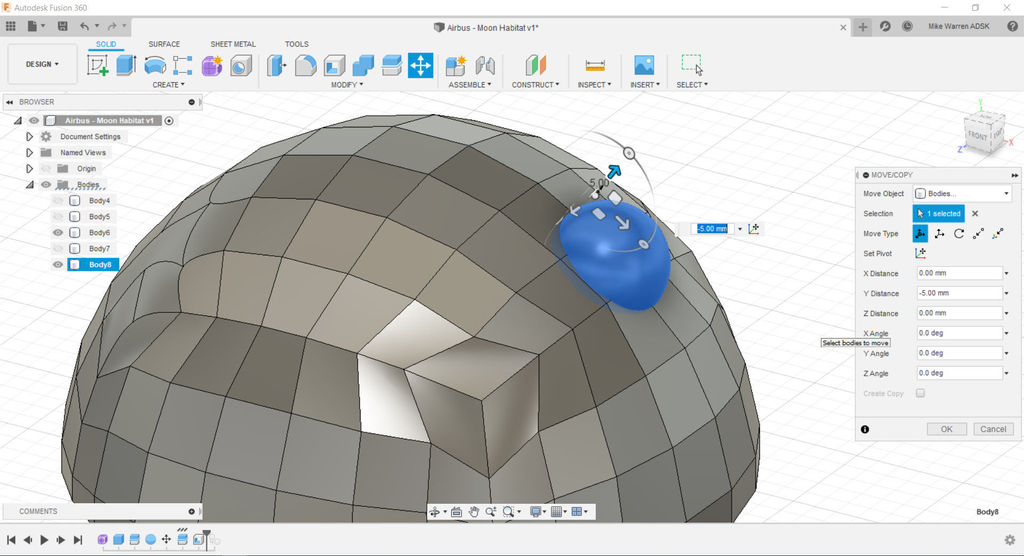Open the Create menu dropdown
The width and height of the screenshot is (1024, 556).
click(168, 85)
